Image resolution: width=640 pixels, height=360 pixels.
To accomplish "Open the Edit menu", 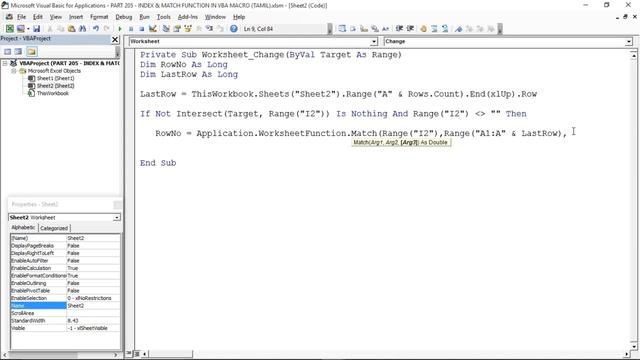I will coord(38,17).
